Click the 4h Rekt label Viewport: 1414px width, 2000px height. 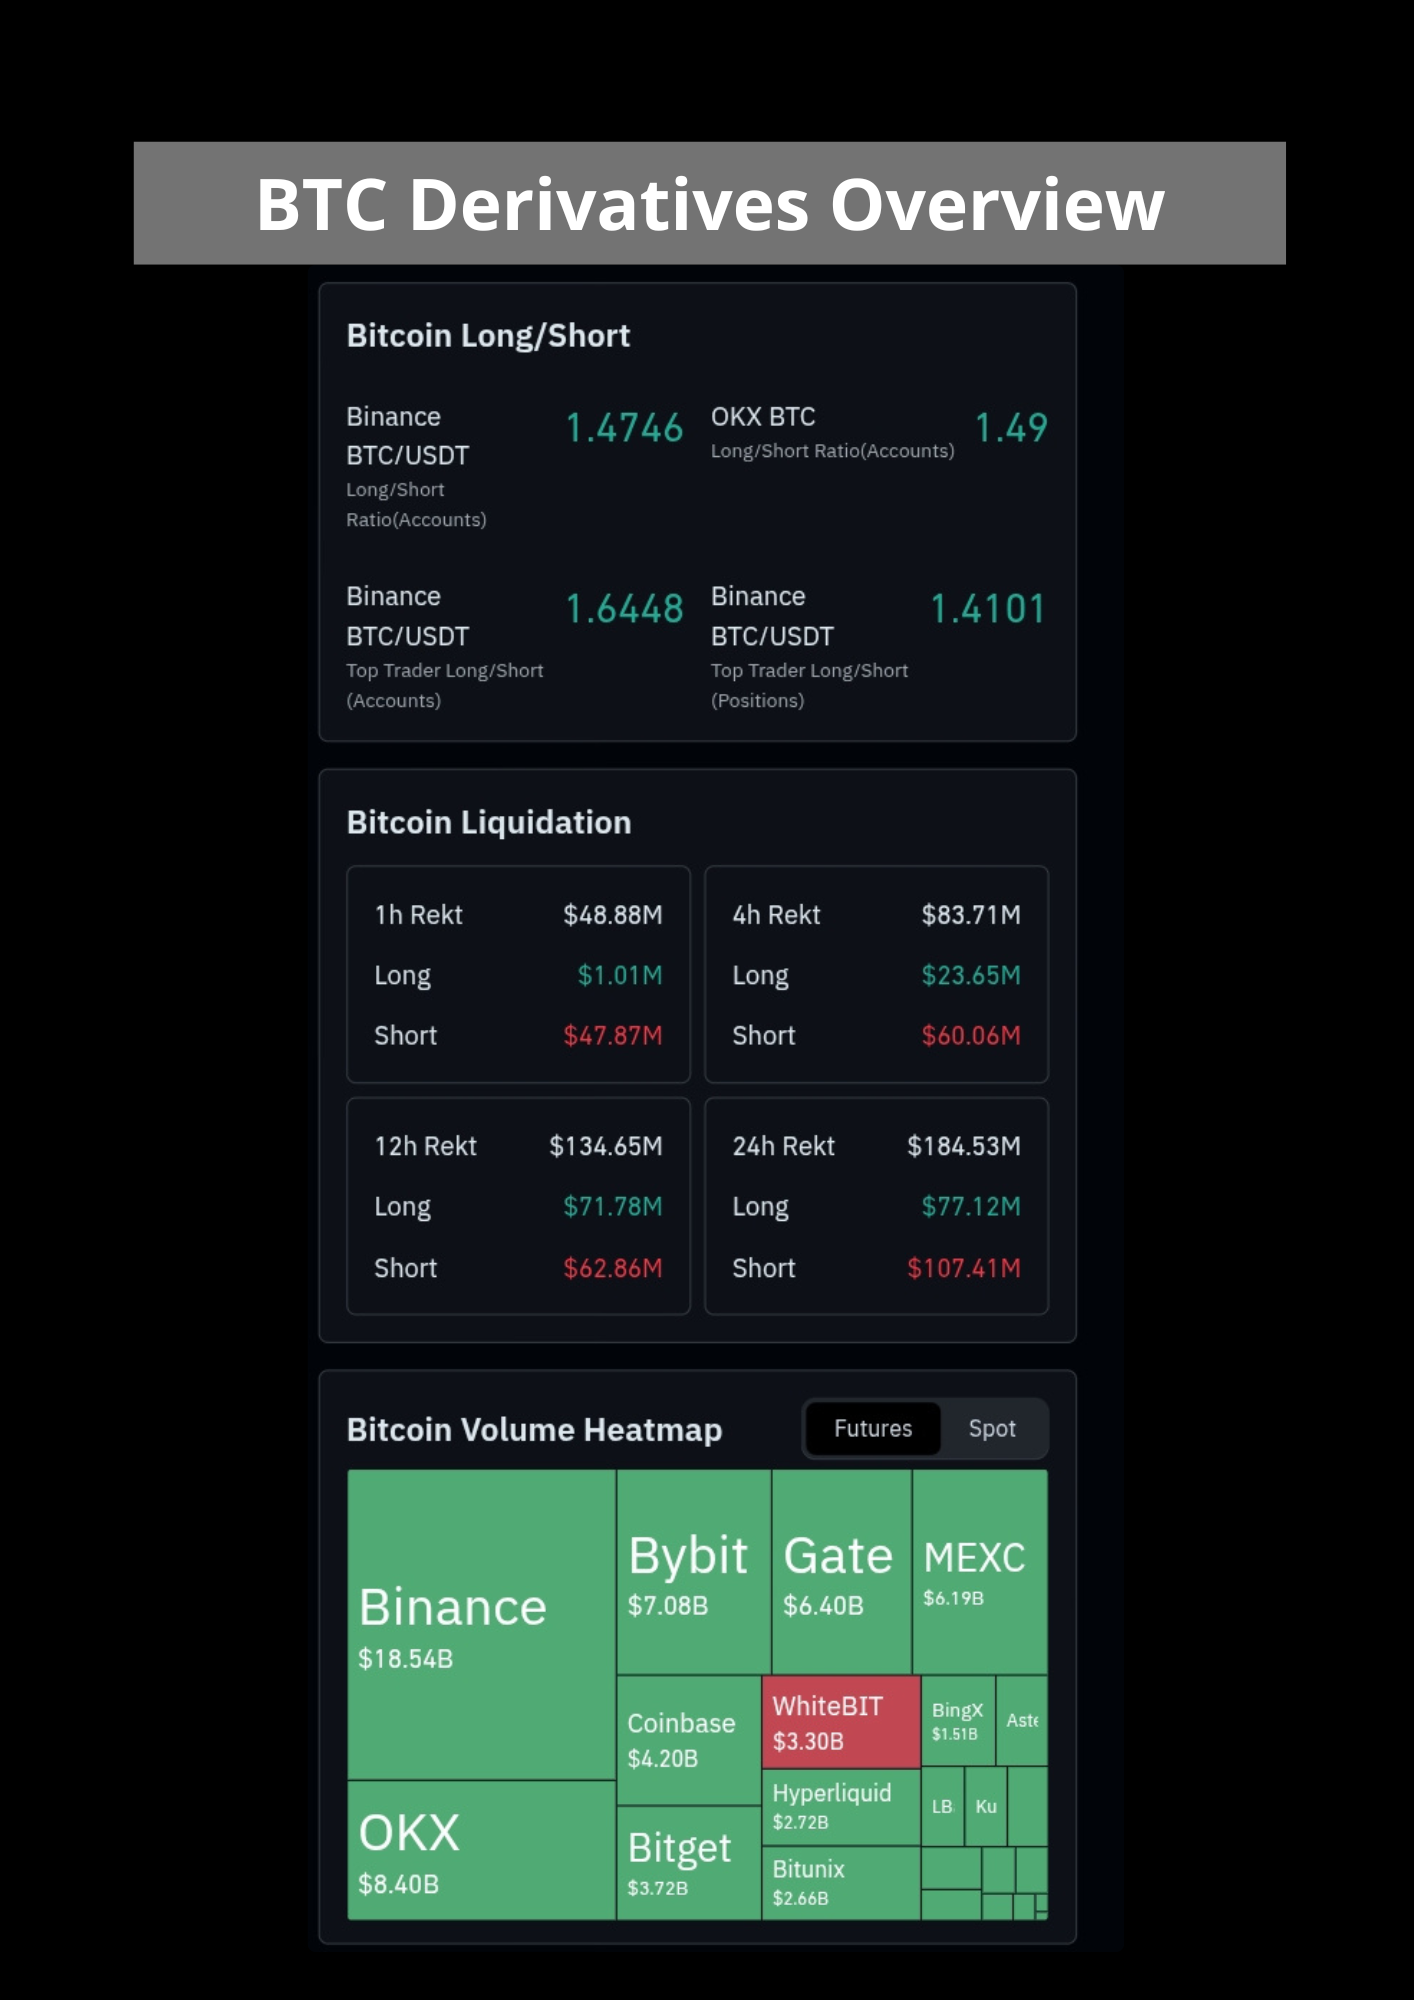pyautogui.click(x=776, y=915)
